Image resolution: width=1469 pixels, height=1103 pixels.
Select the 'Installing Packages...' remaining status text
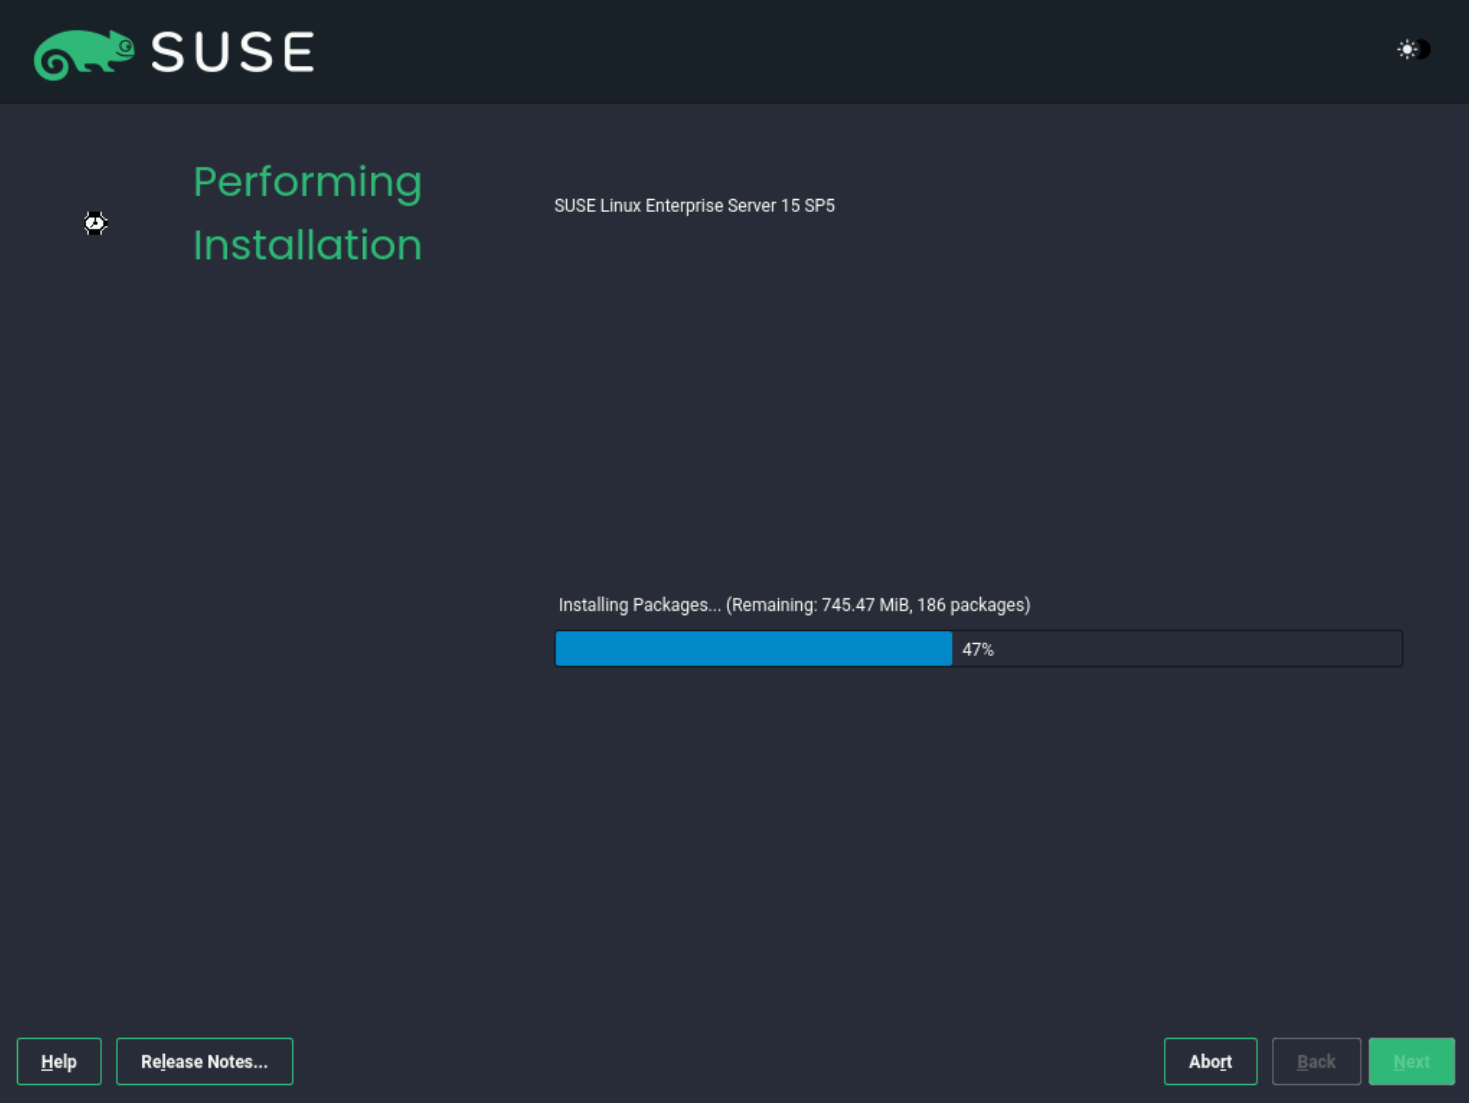[x=794, y=605]
